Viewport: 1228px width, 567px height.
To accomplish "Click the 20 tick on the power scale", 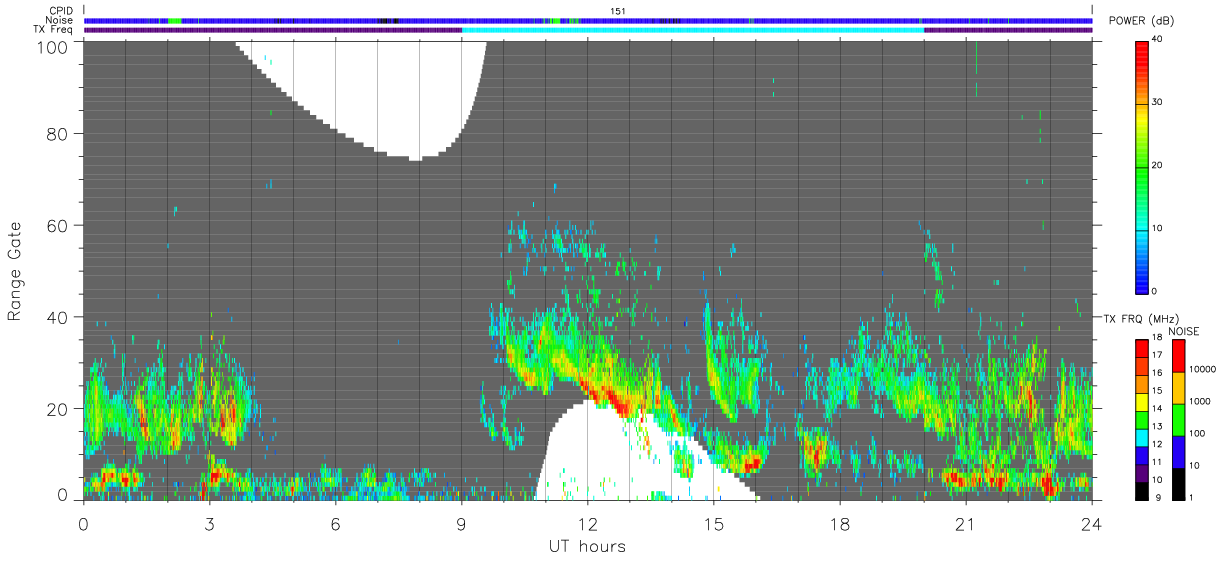I will pyautogui.click(x=1156, y=166).
